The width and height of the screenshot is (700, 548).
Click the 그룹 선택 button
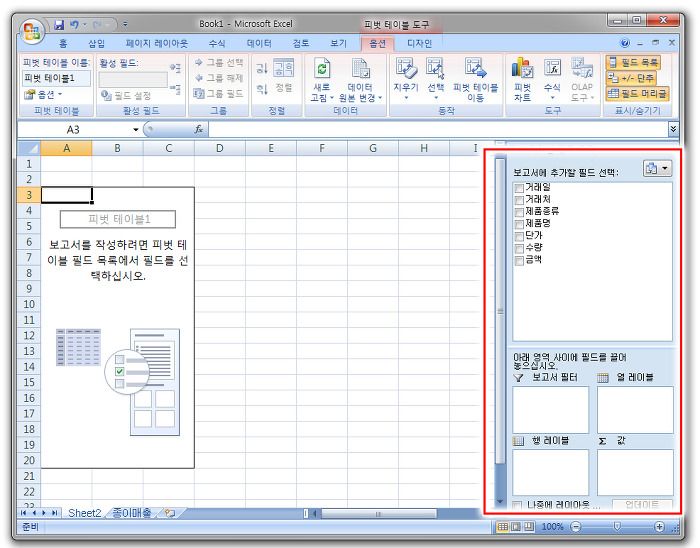coord(219,63)
